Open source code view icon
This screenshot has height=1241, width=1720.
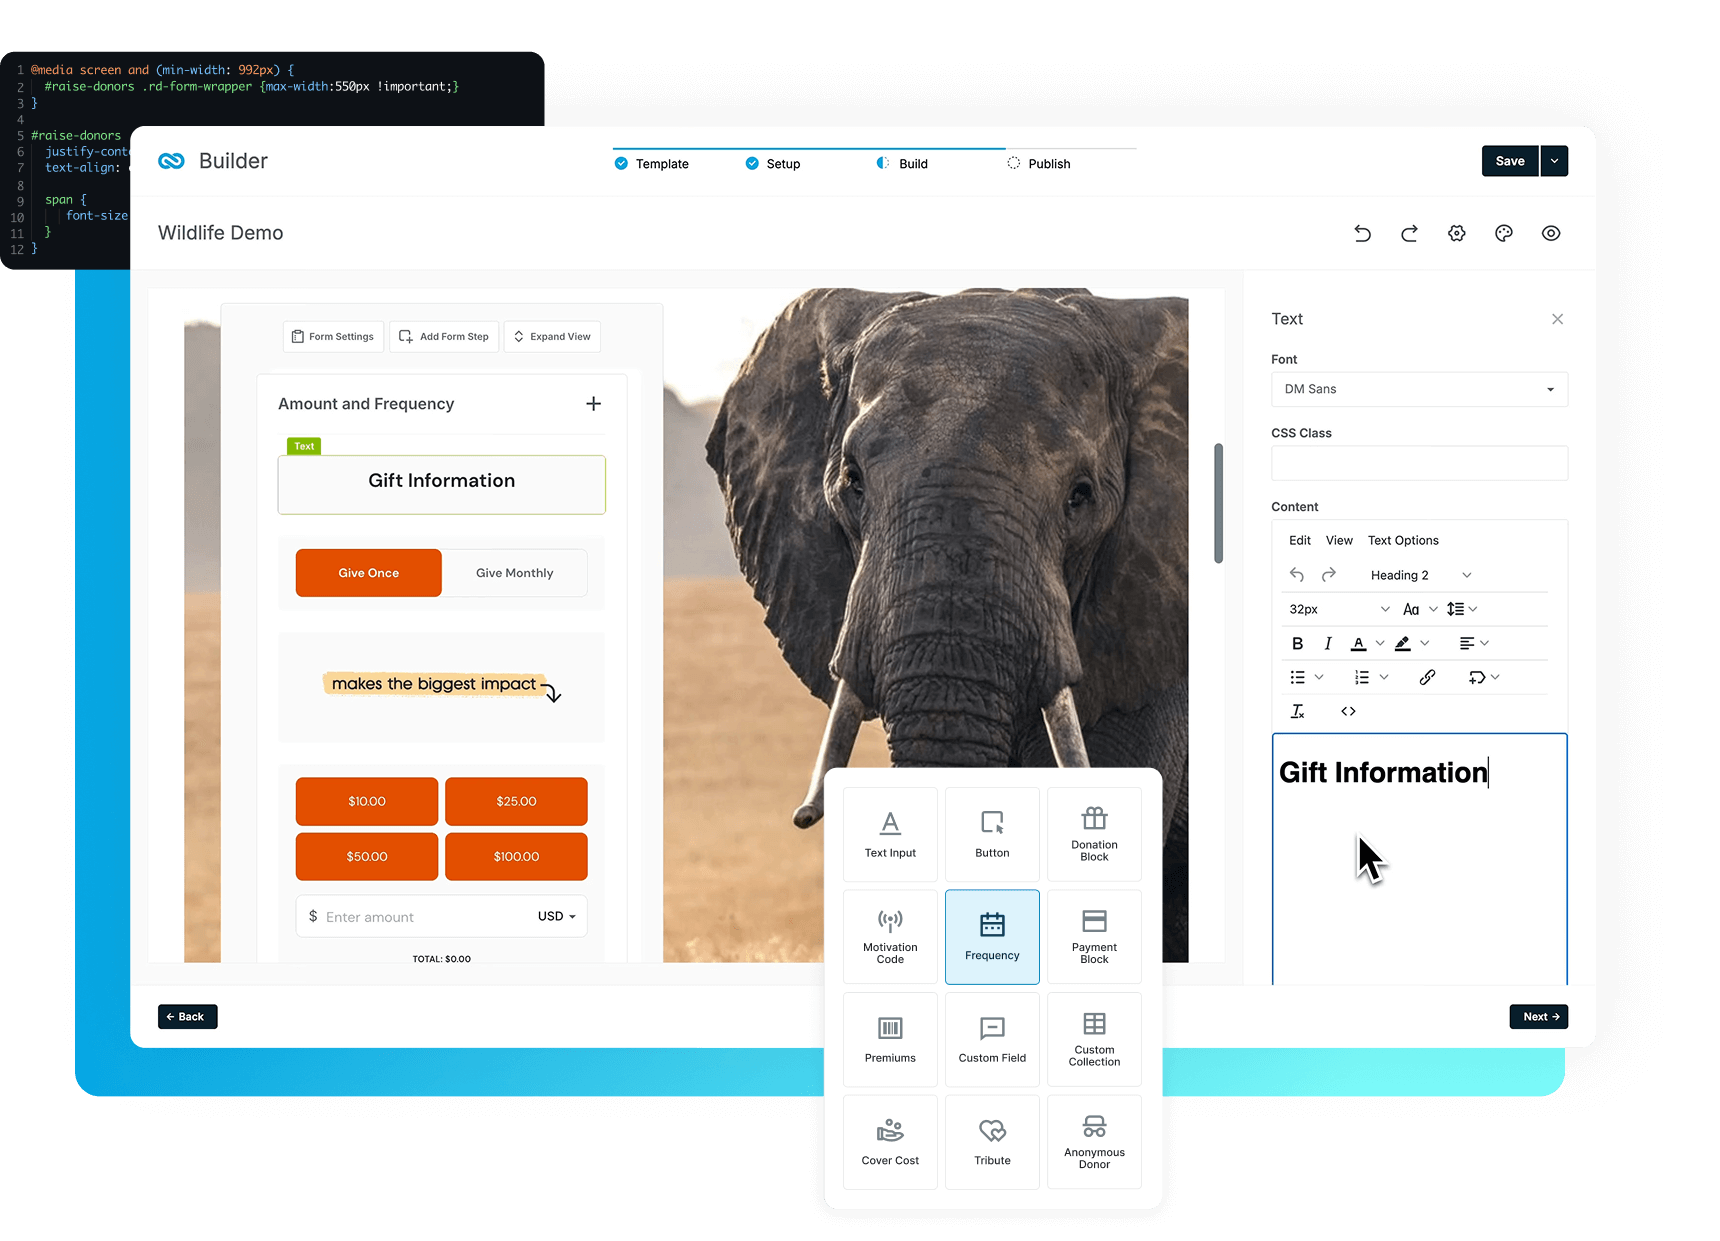pyautogui.click(x=1348, y=711)
